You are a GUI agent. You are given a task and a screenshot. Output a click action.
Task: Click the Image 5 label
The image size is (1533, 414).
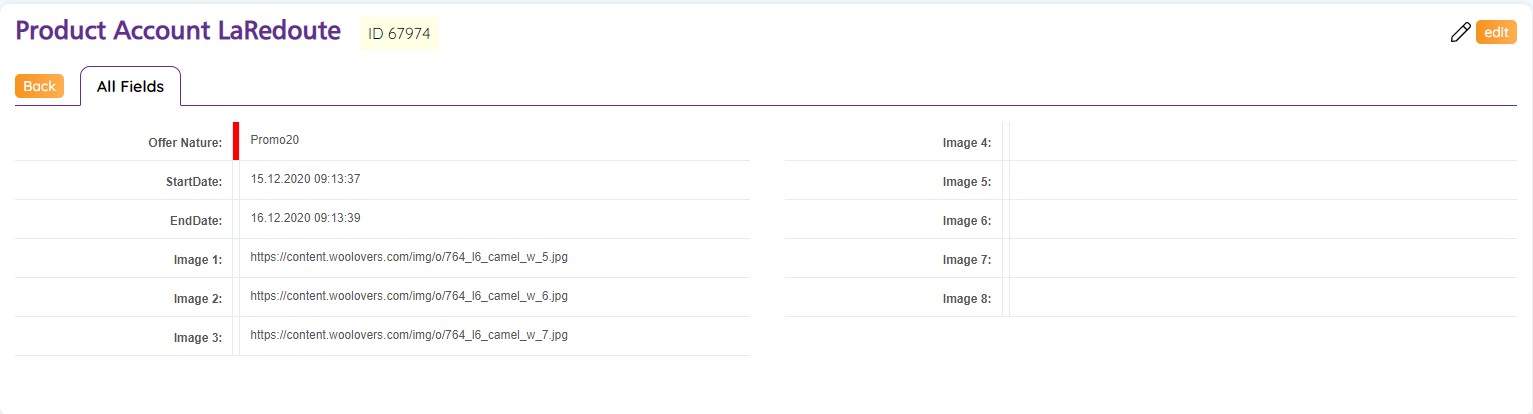click(x=967, y=182)
